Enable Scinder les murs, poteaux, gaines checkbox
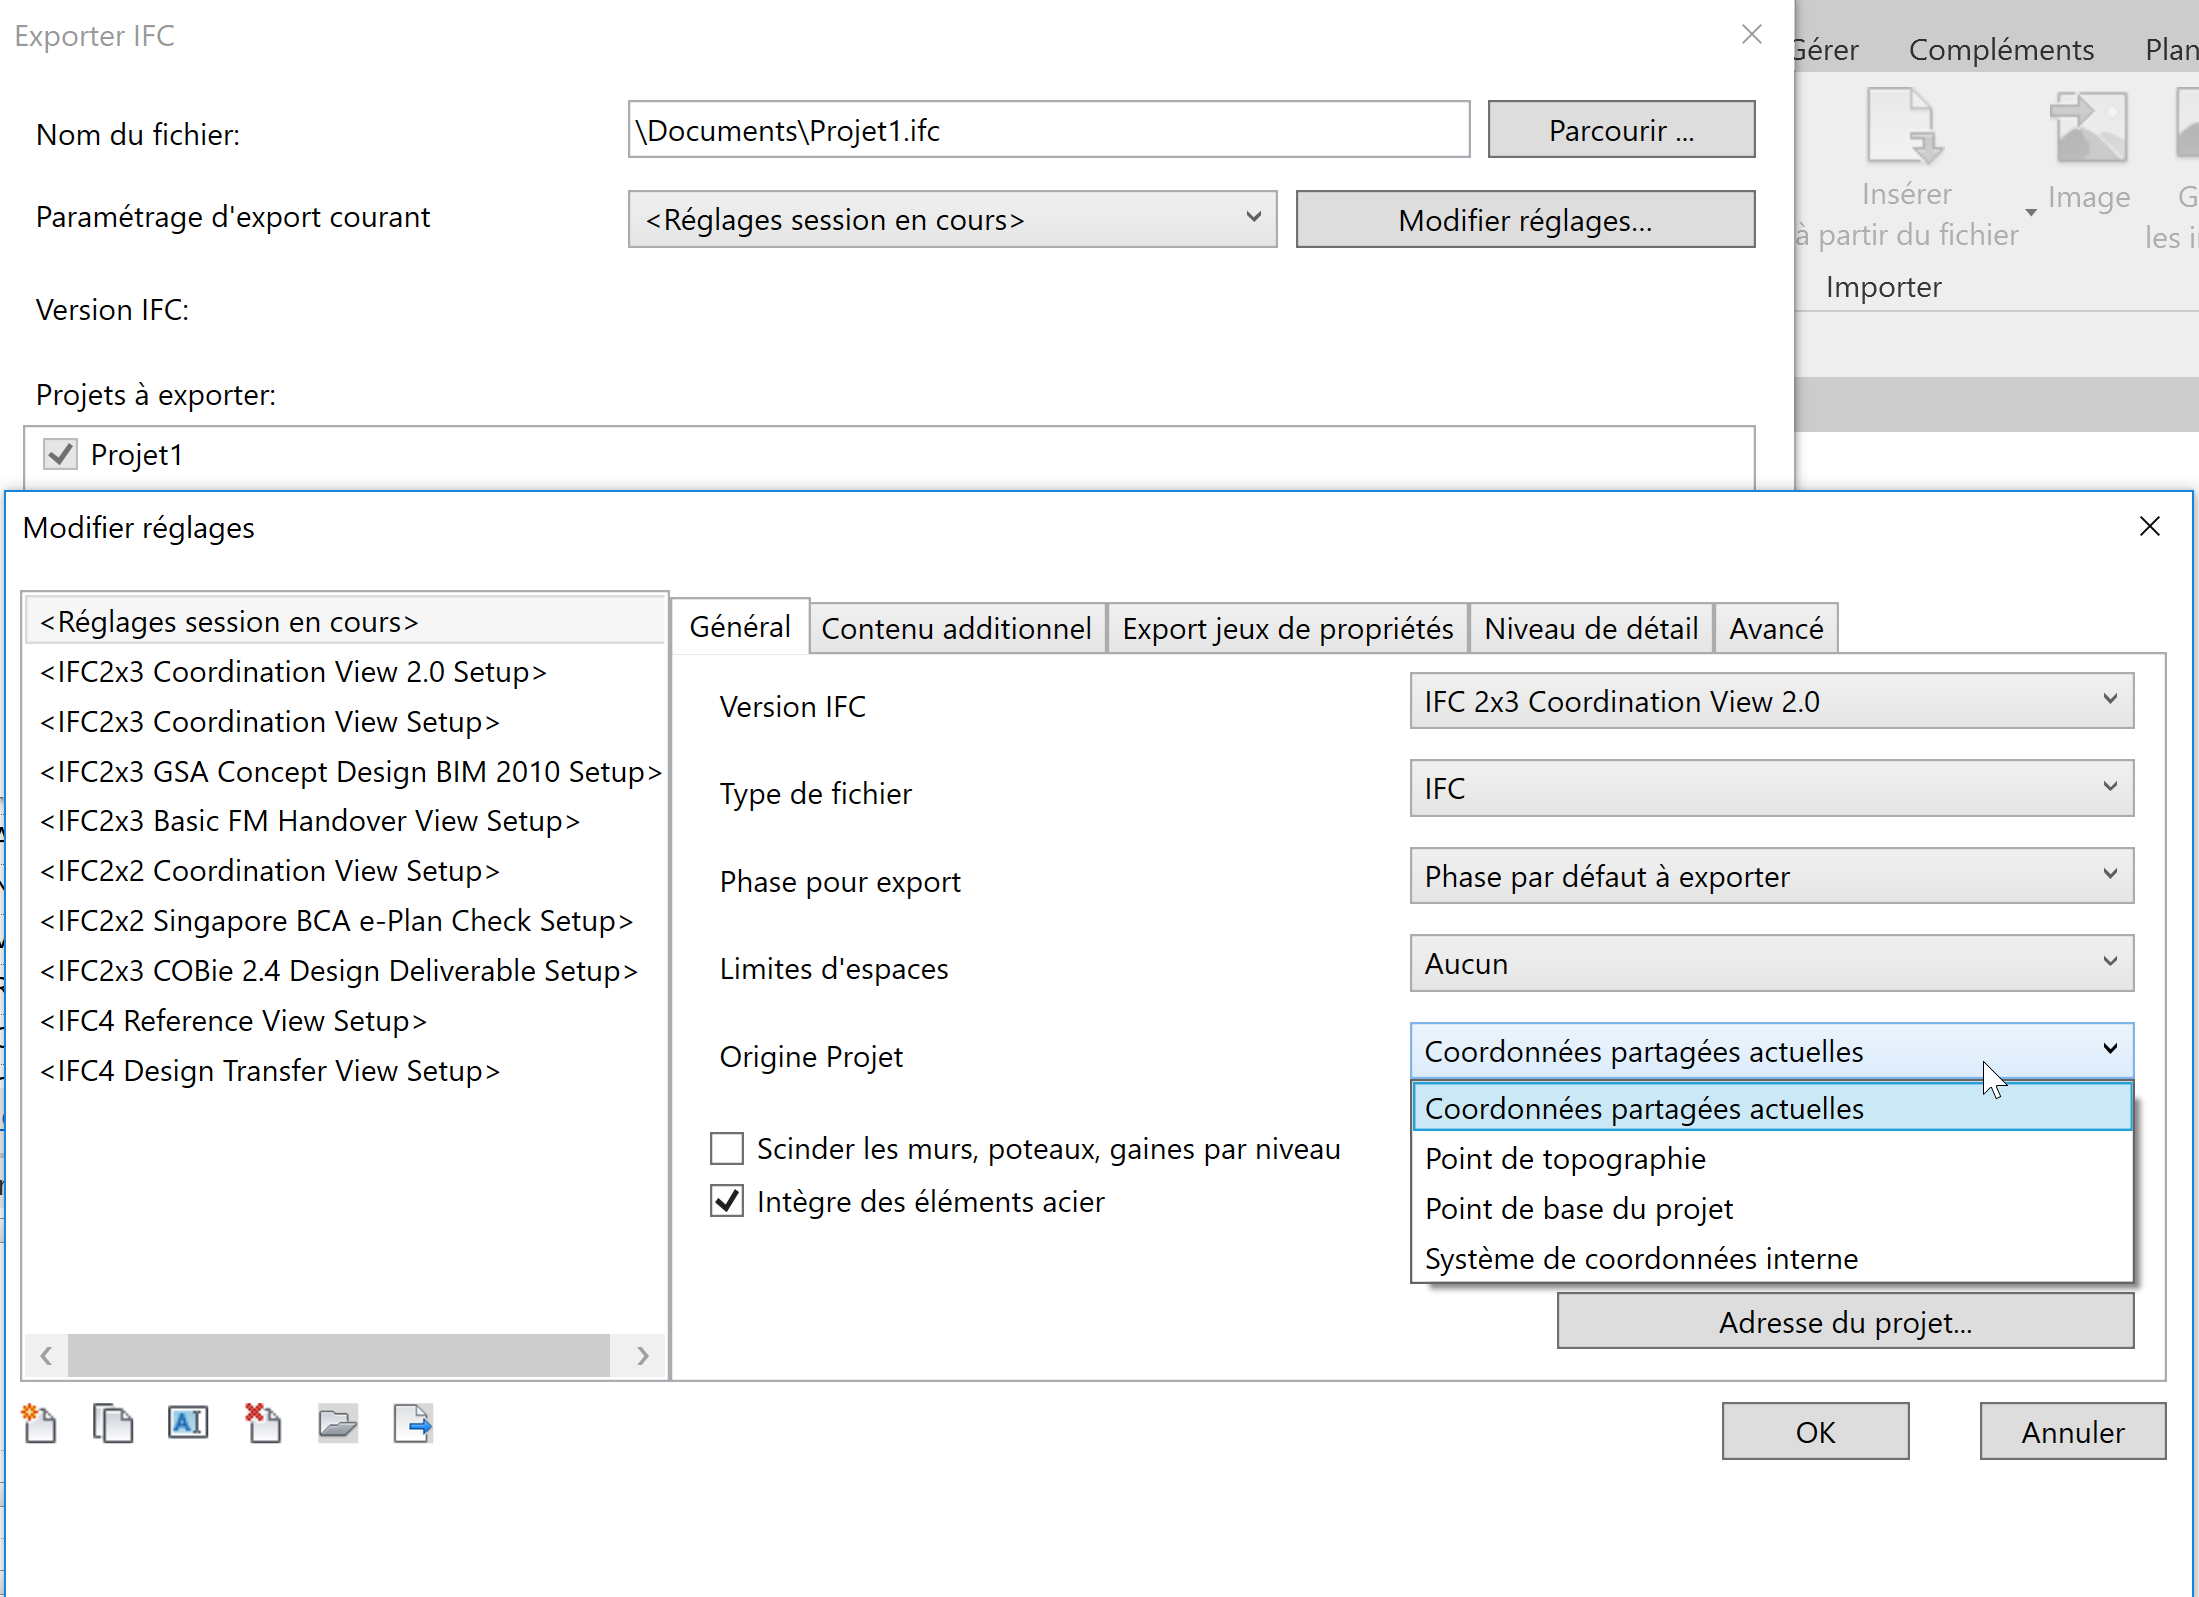 coord(727,1149)
